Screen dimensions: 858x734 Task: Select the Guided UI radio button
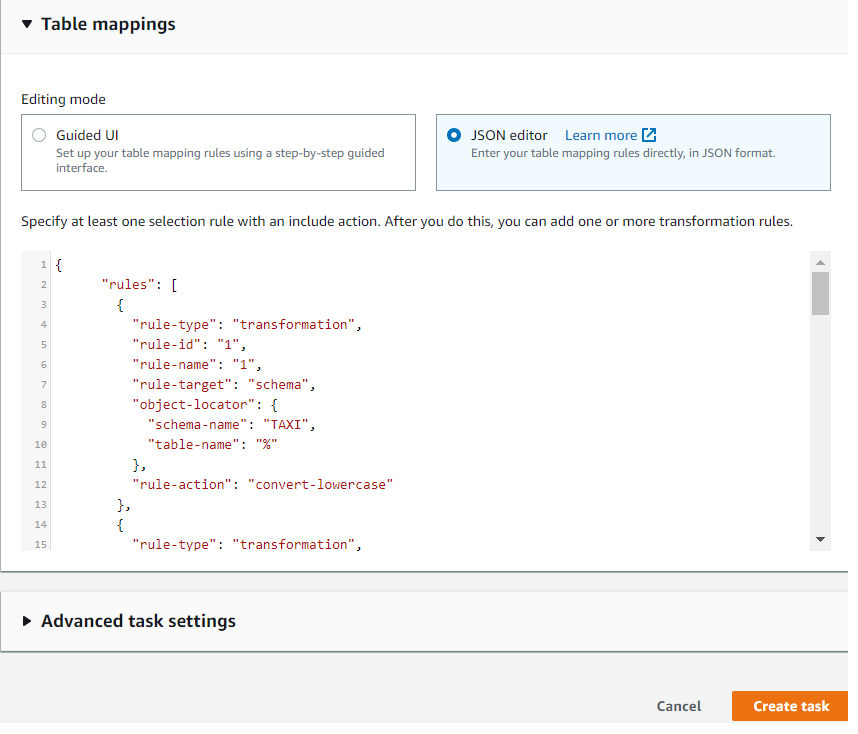pyautogui.click(x=39, y=135)
